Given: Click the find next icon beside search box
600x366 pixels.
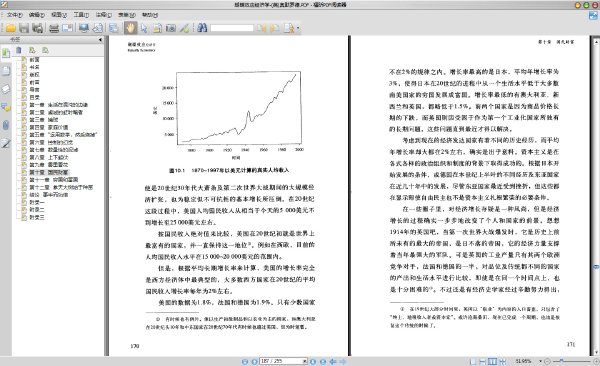Looking at the screenshot, I should pos(274,28).
